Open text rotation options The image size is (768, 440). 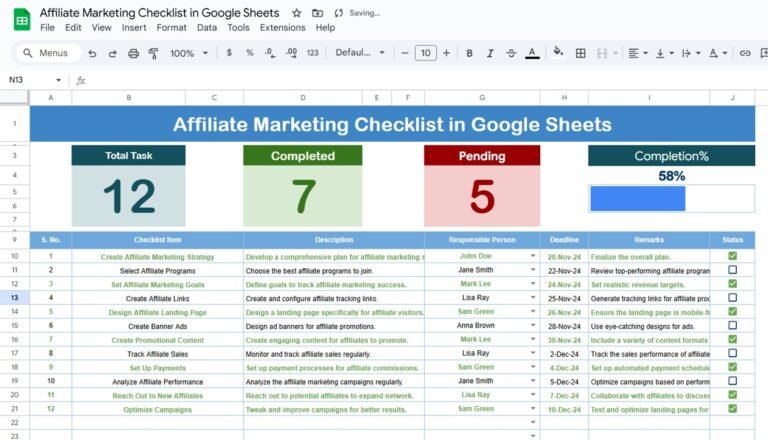click(x=718, y=53)
